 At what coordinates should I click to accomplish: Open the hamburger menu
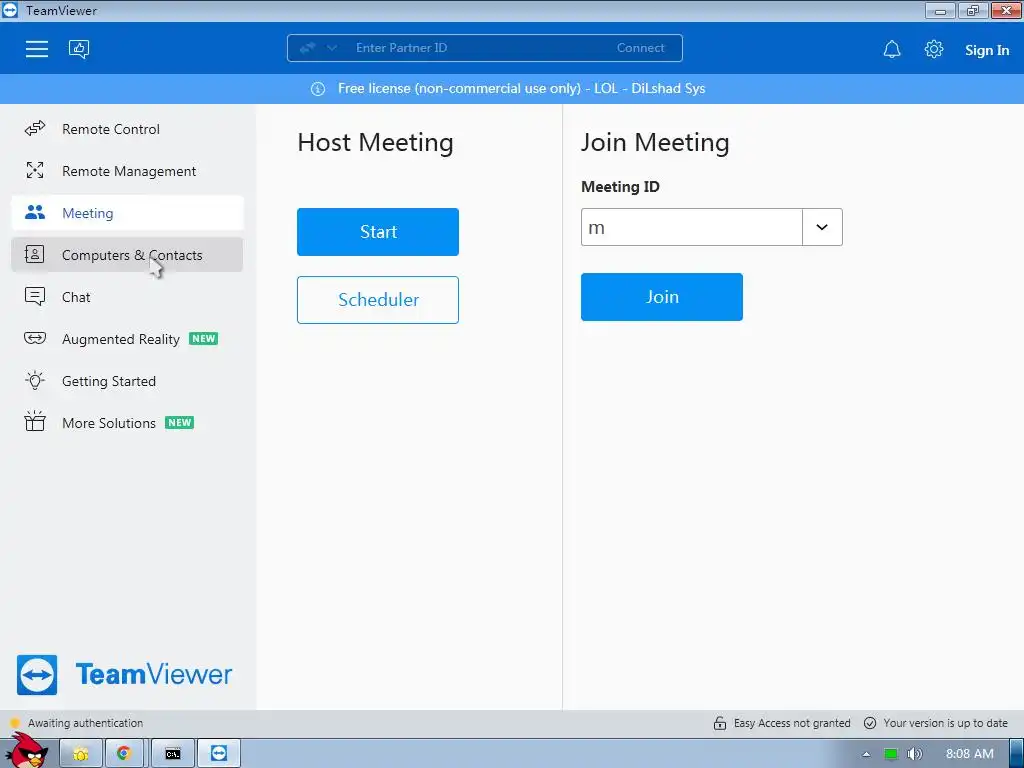(37, 49)
